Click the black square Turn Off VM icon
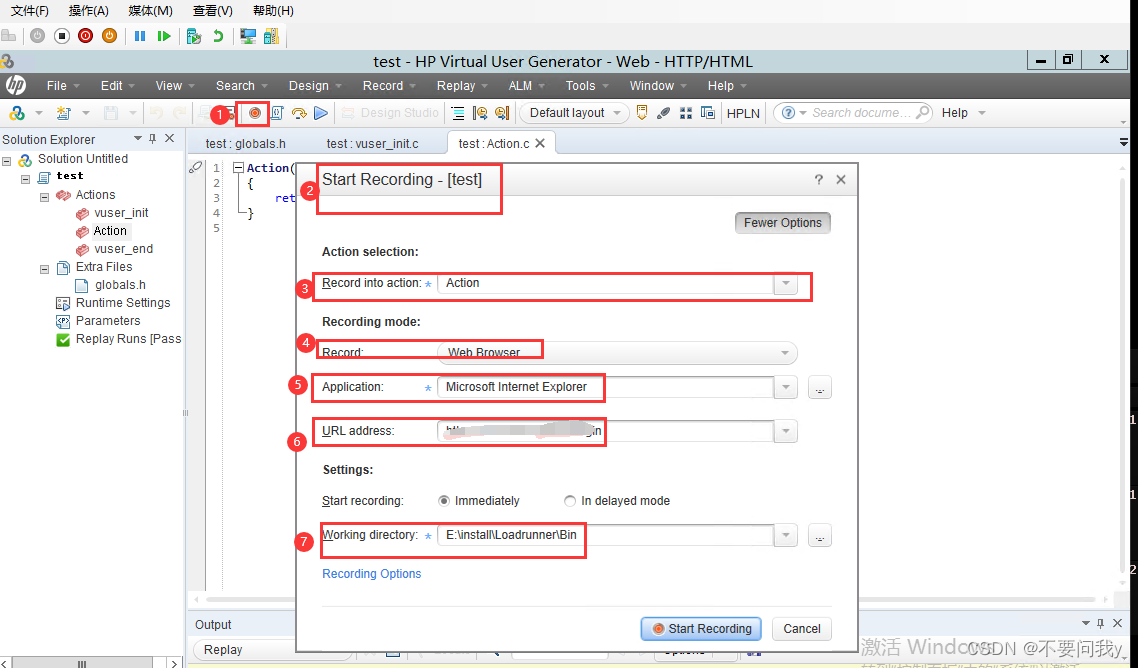This screenshot has width=1138, height=668. (x=62, y=36)
